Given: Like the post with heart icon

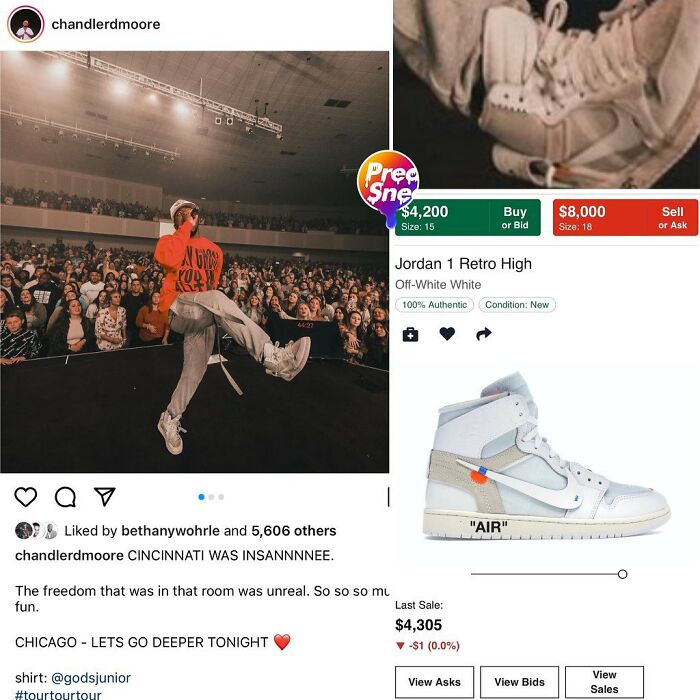Looking at the screenshot, I should [25, 496].
